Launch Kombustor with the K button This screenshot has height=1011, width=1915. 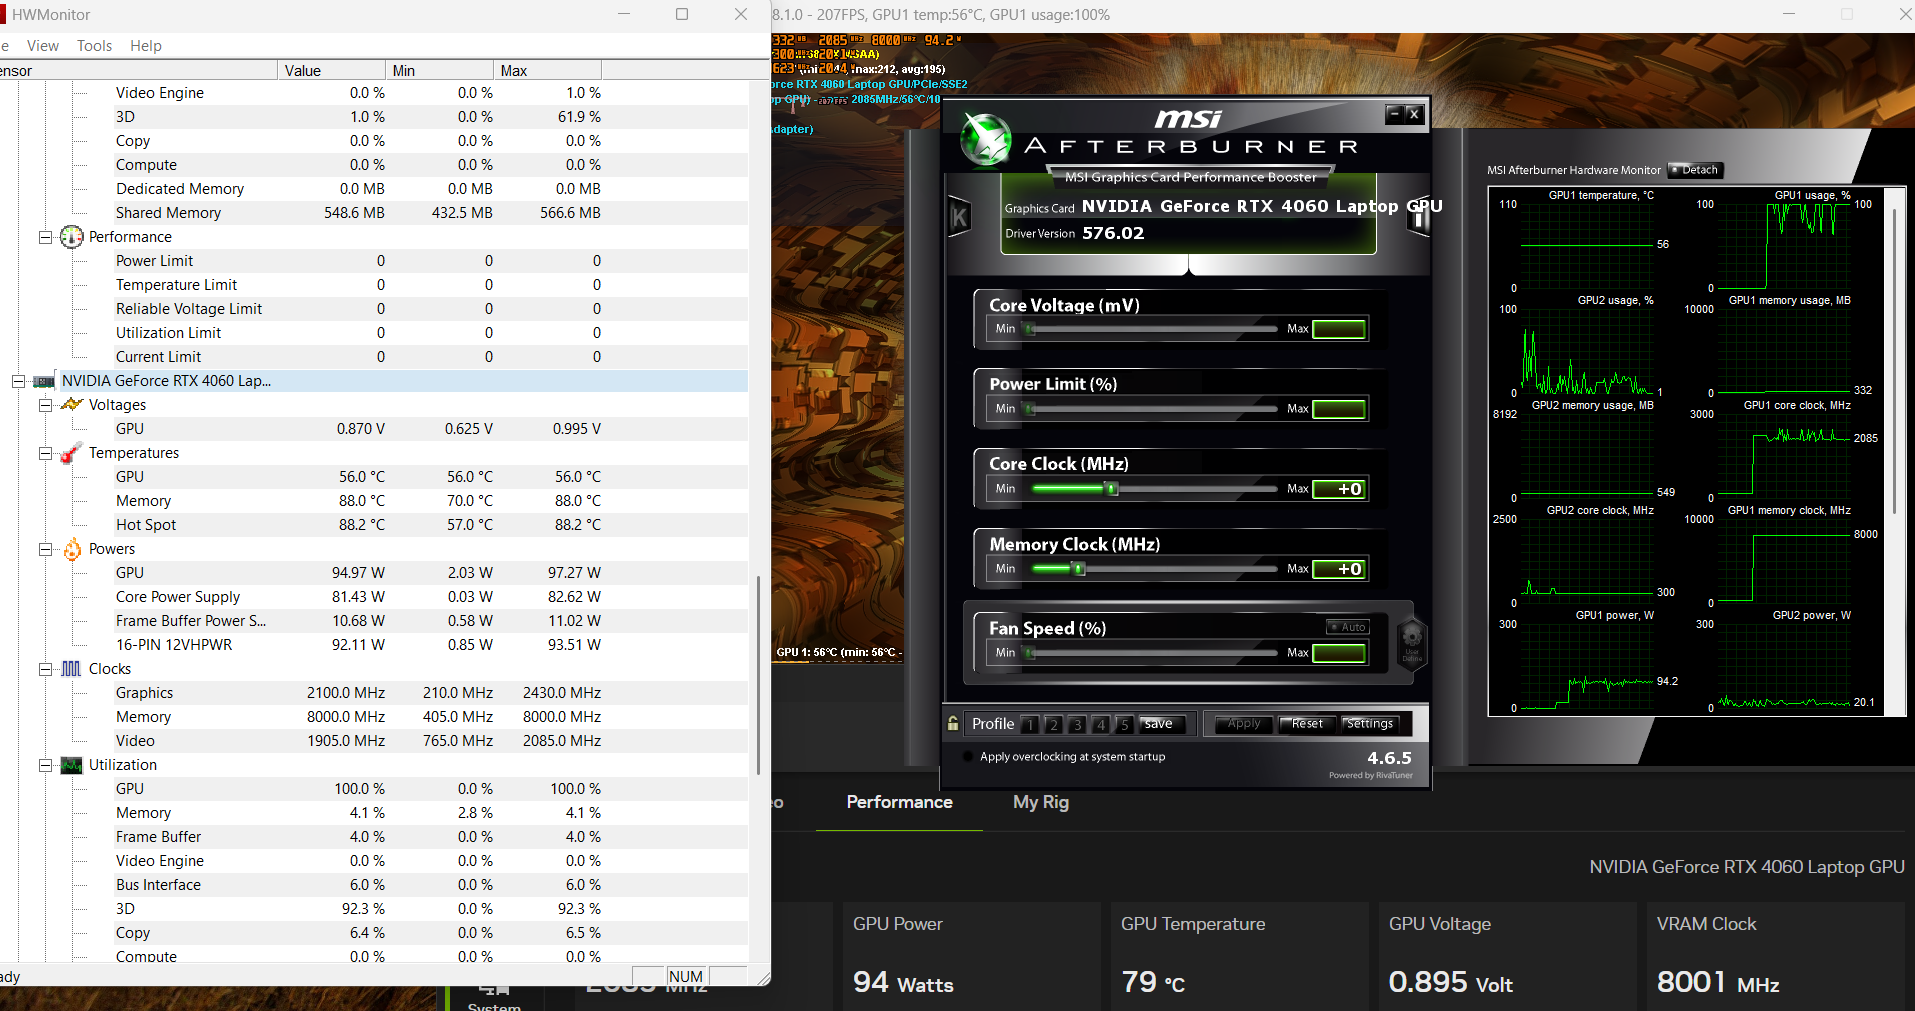click(x=959, y=216)
